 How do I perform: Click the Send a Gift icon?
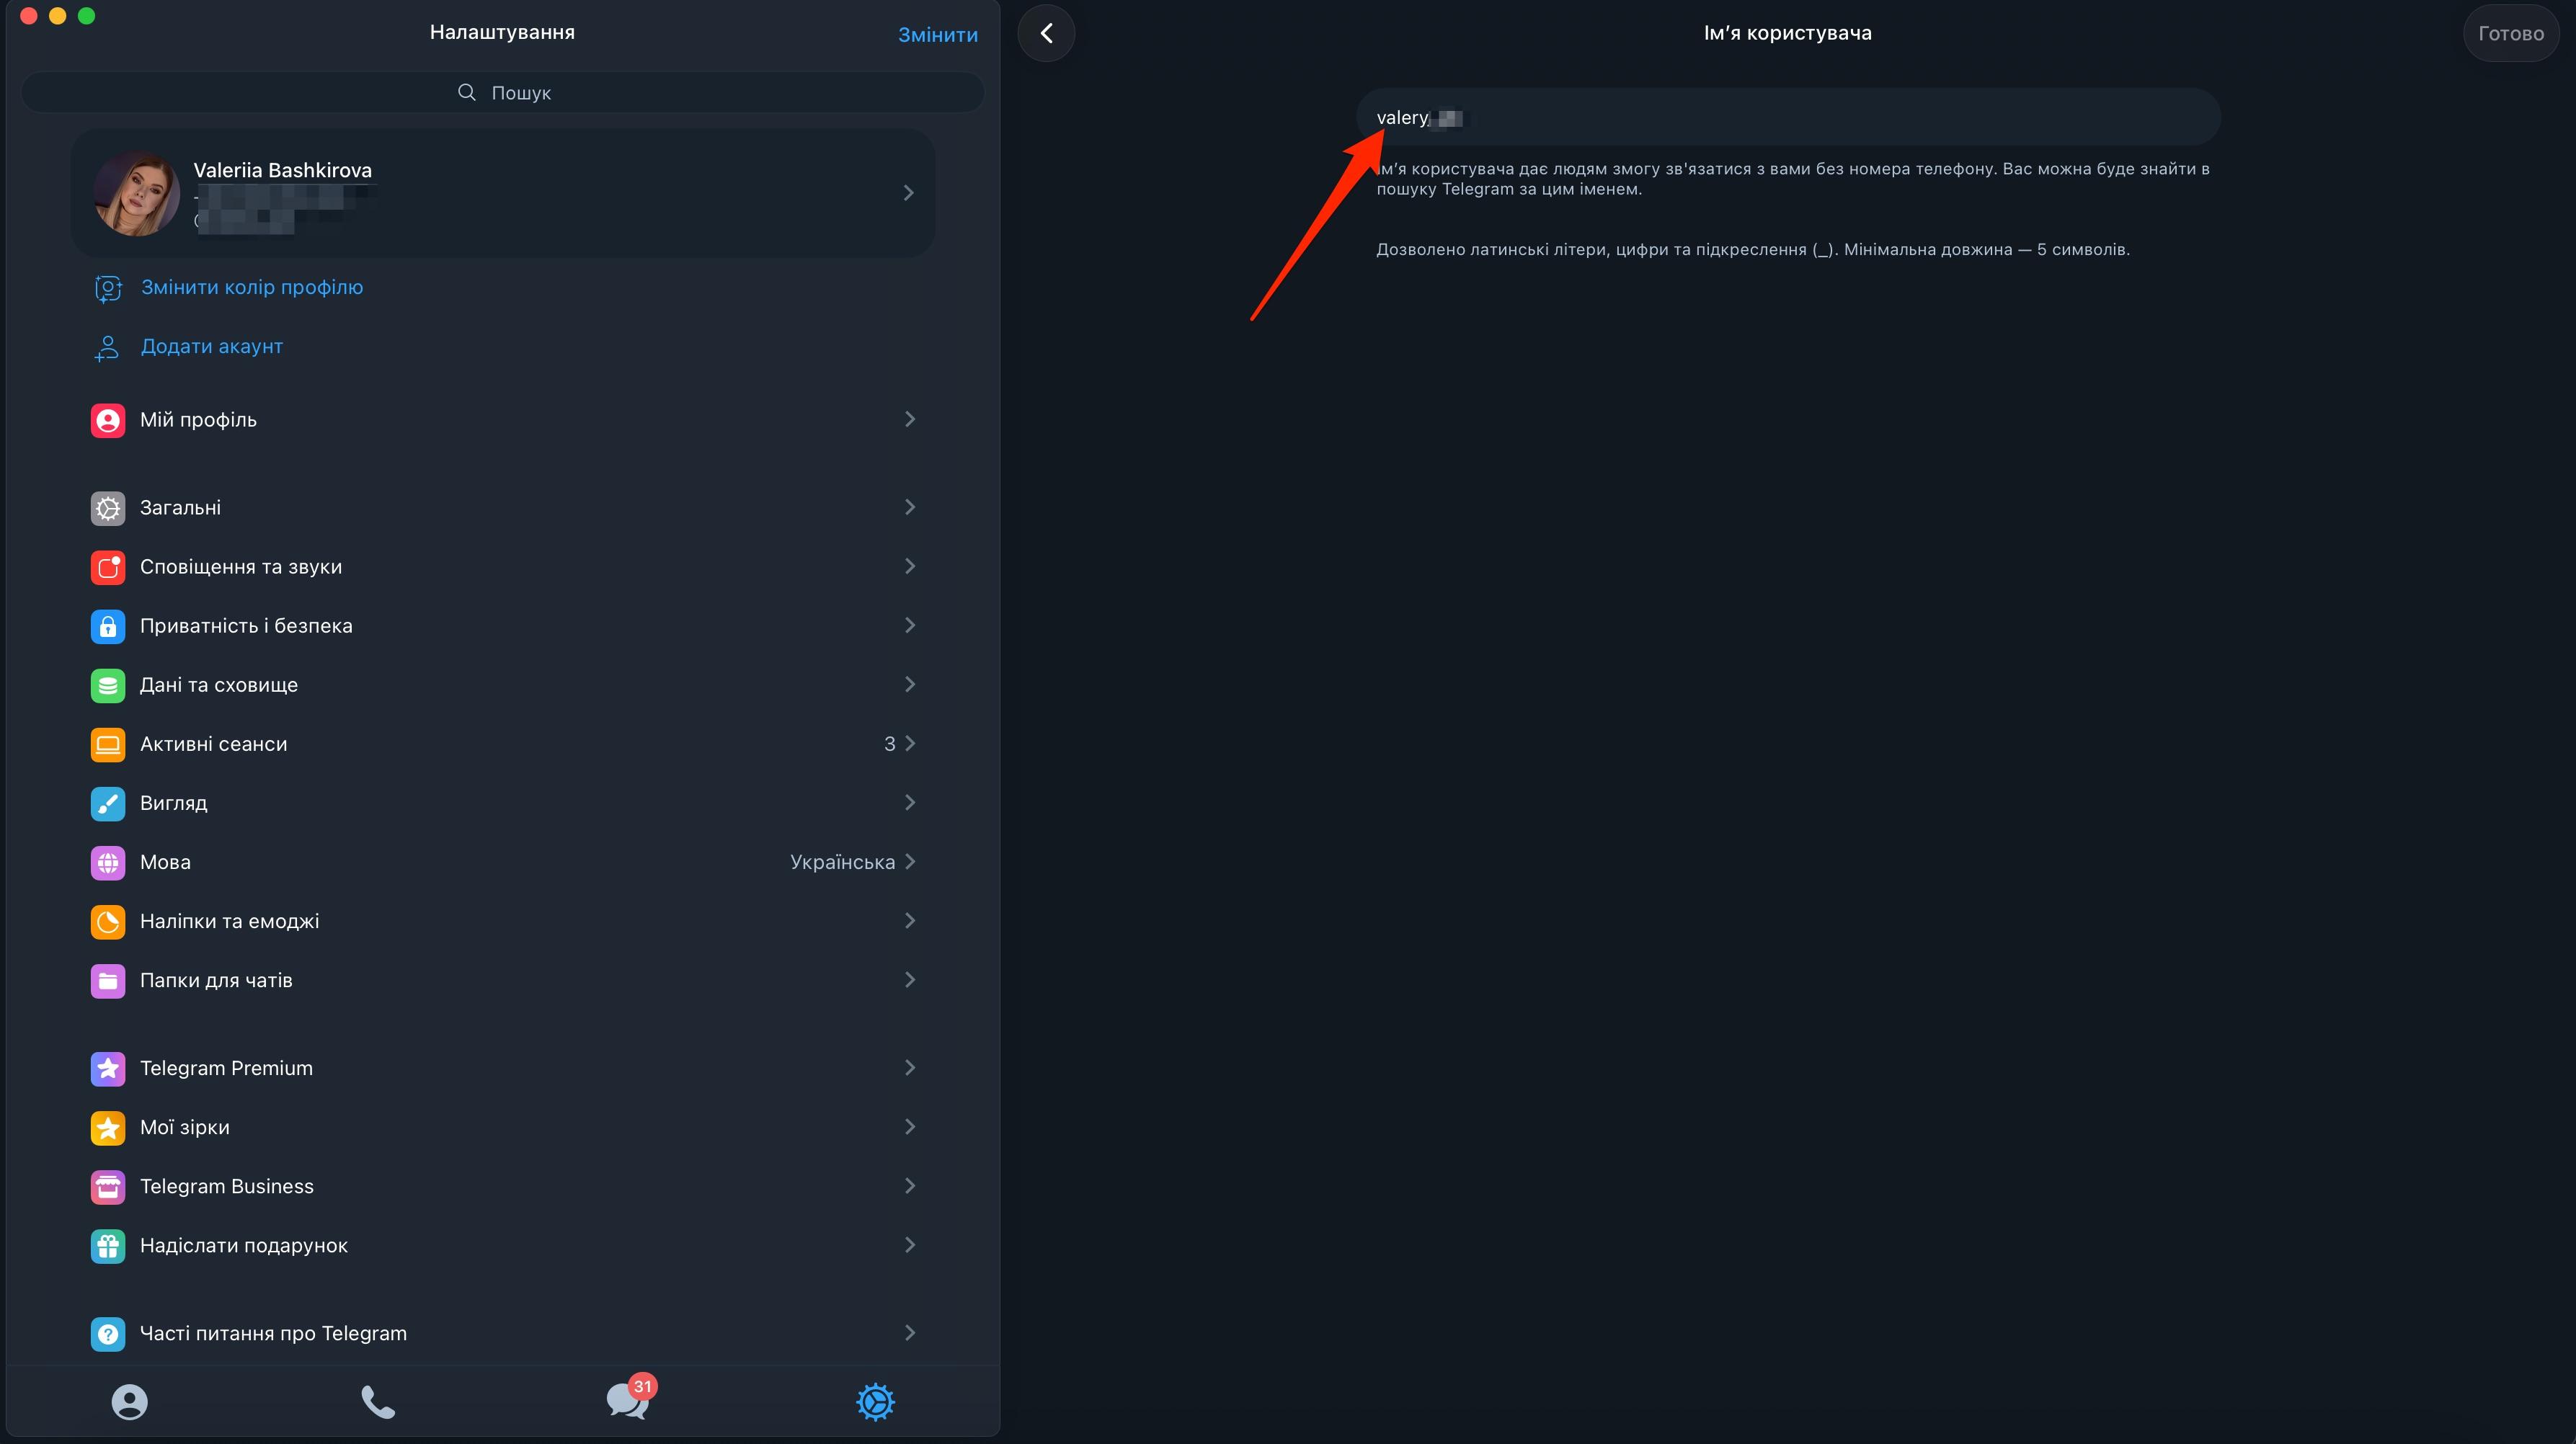(x=108, y=1245)
